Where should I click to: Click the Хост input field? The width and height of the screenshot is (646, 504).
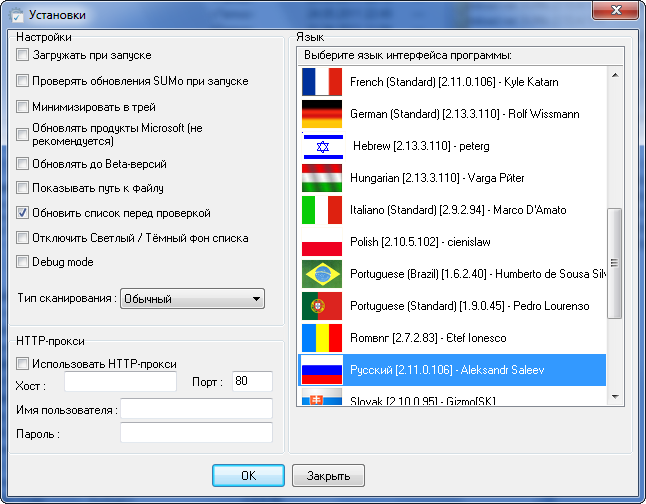(x=120, y=382)
